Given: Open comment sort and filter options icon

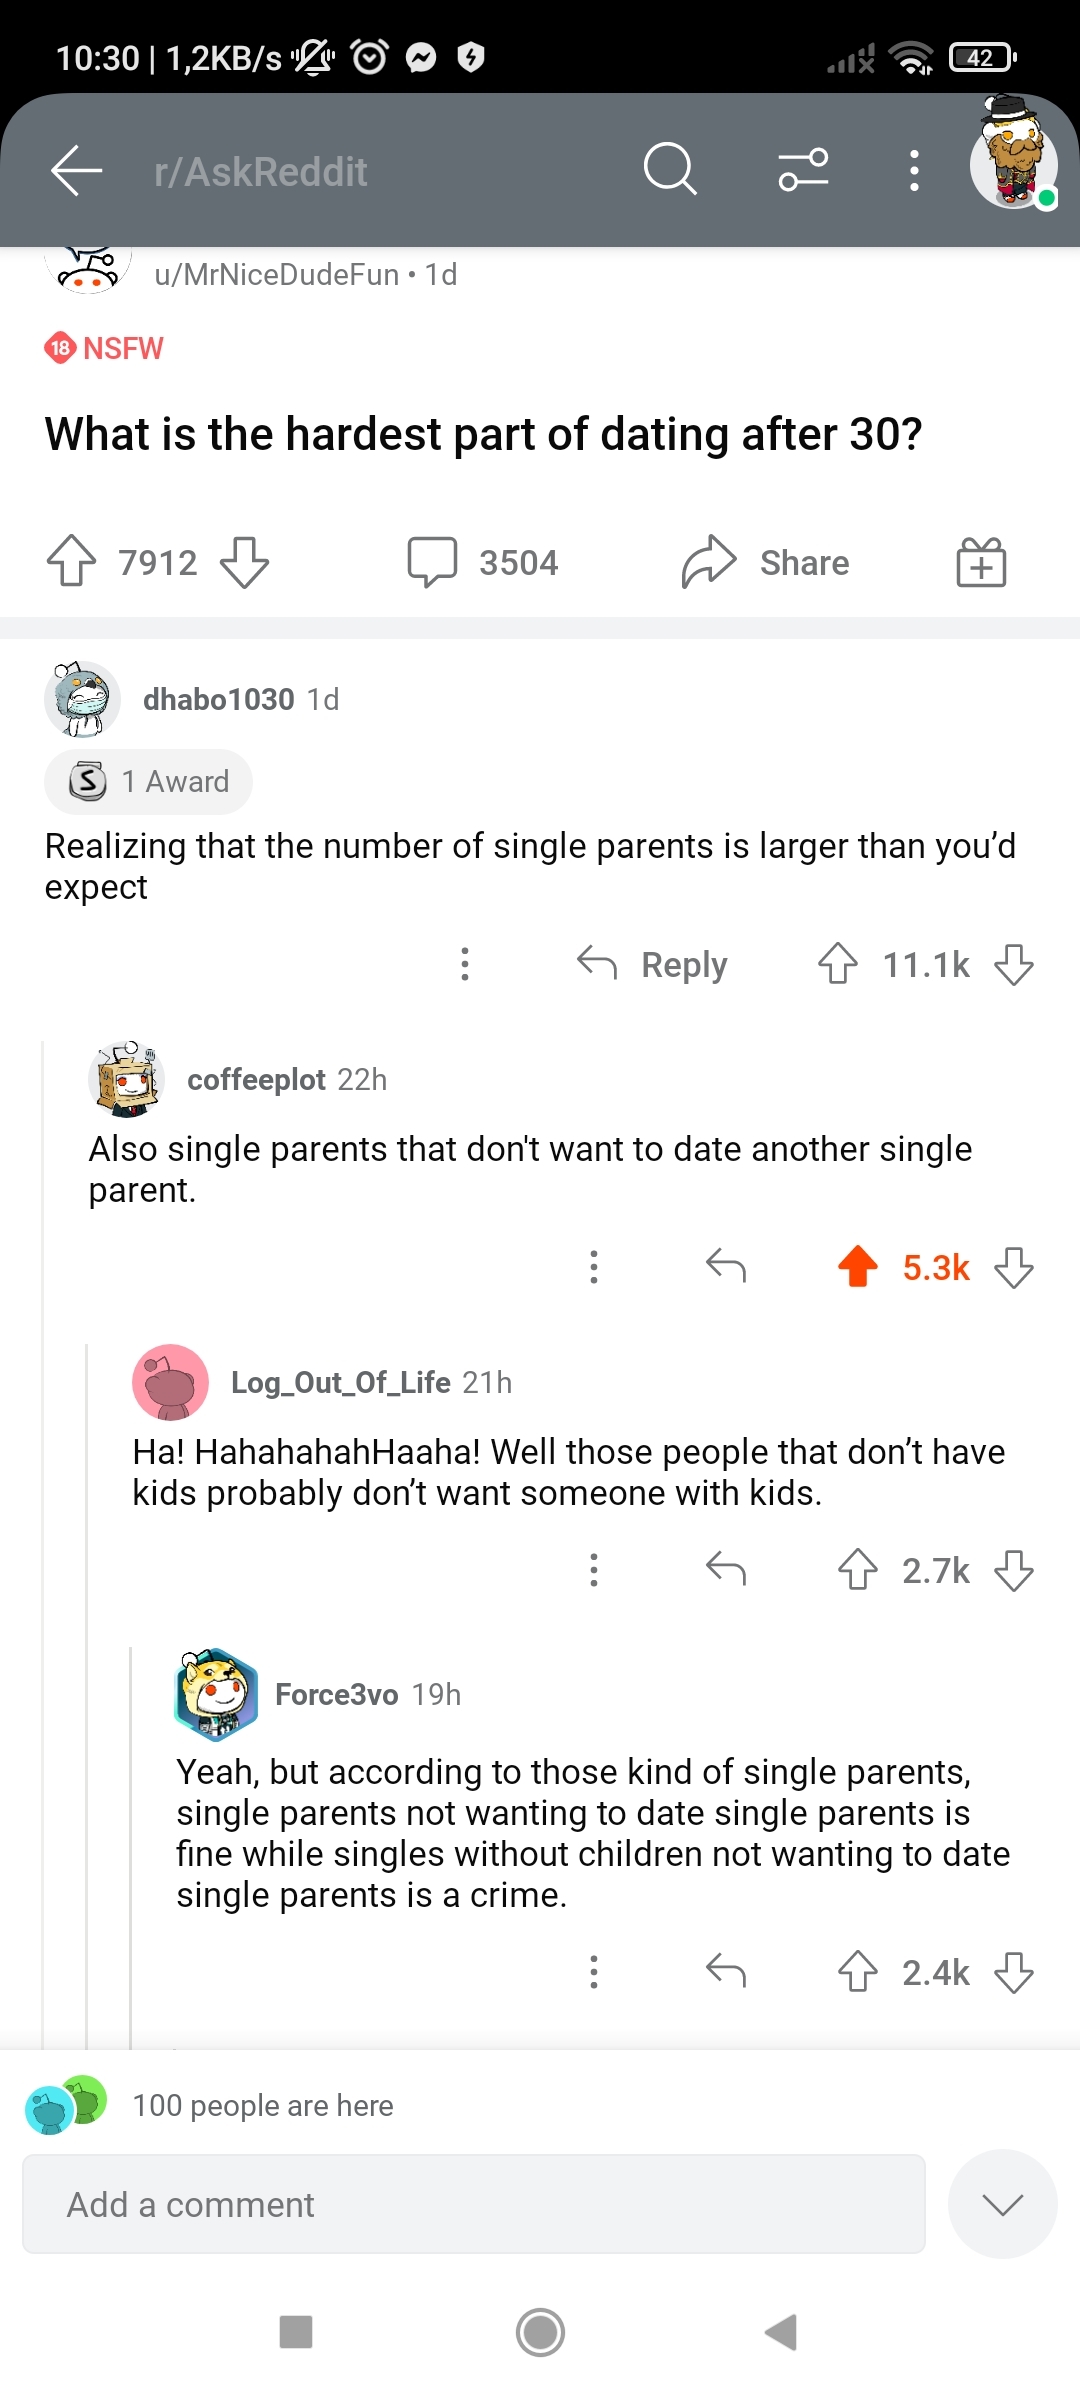Looking at the screenshot, I should click(803, 169).
